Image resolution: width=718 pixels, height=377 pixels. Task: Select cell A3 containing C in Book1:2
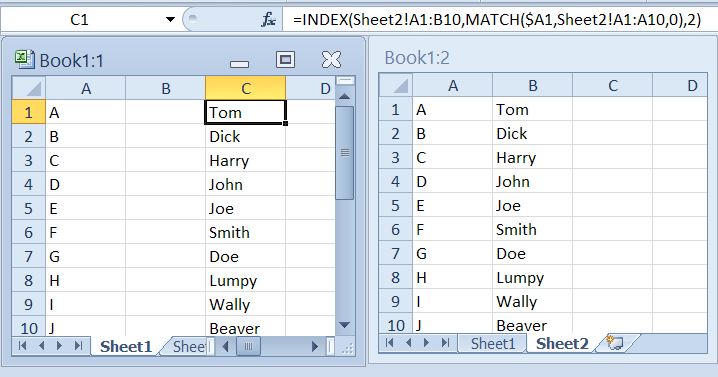(x=452, y=158)
